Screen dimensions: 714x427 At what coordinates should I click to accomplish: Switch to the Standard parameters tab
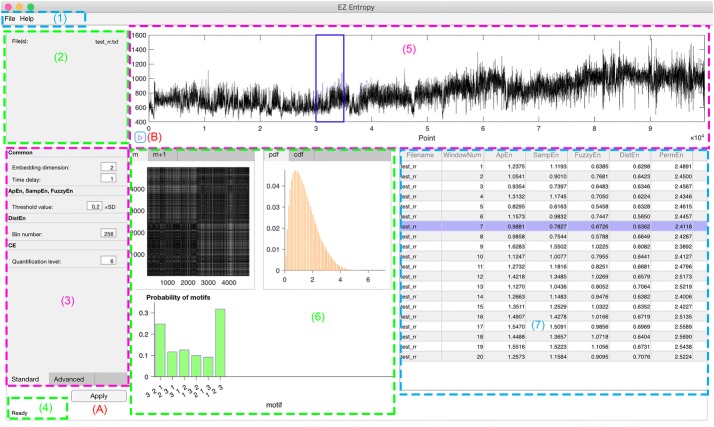pos(25,379)
